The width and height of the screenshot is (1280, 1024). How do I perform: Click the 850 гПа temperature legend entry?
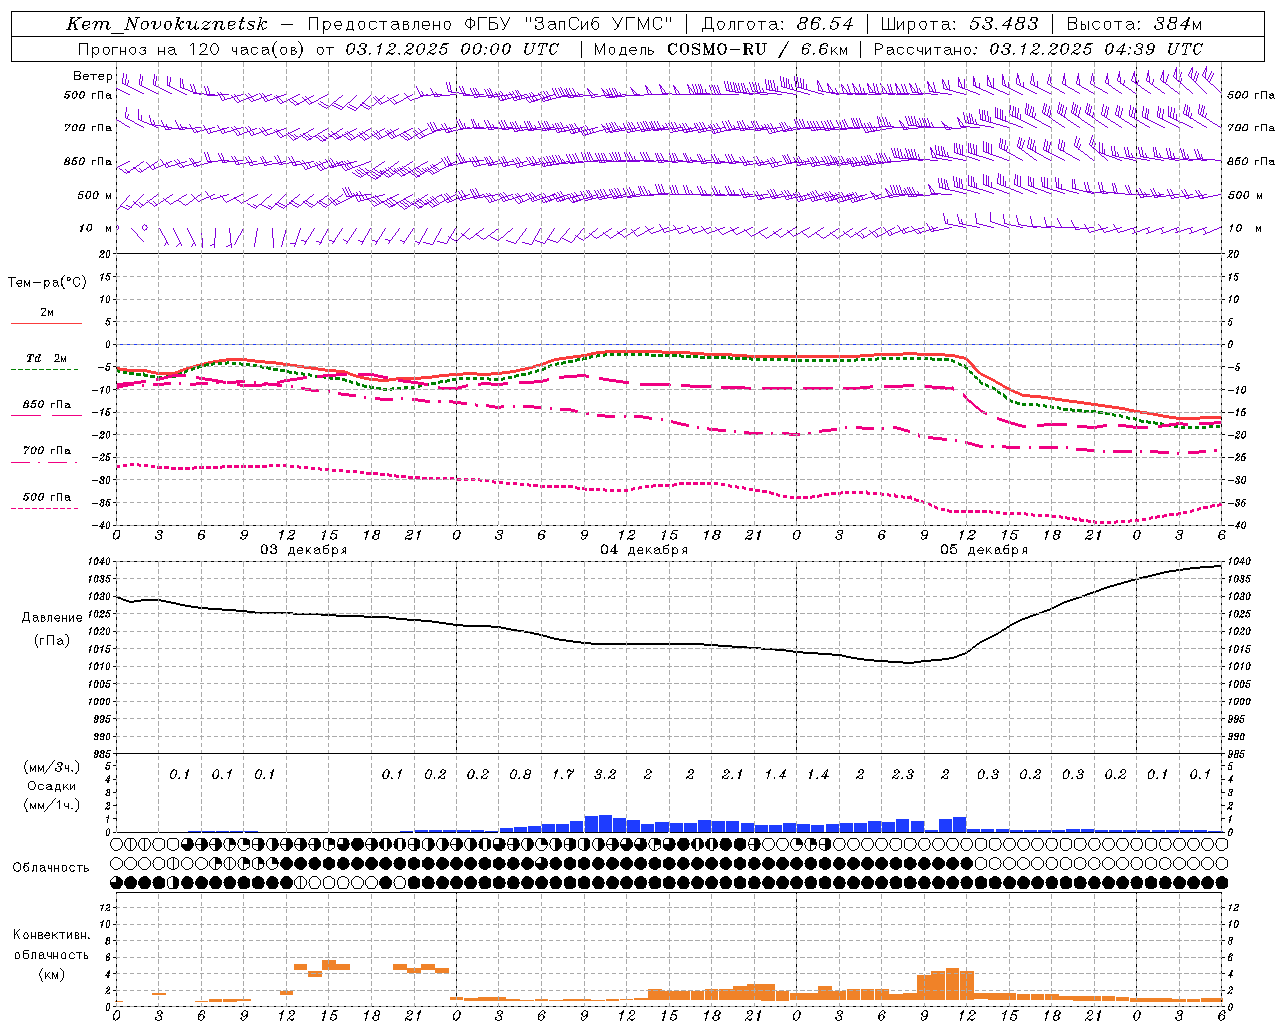[x=46, y=405]
